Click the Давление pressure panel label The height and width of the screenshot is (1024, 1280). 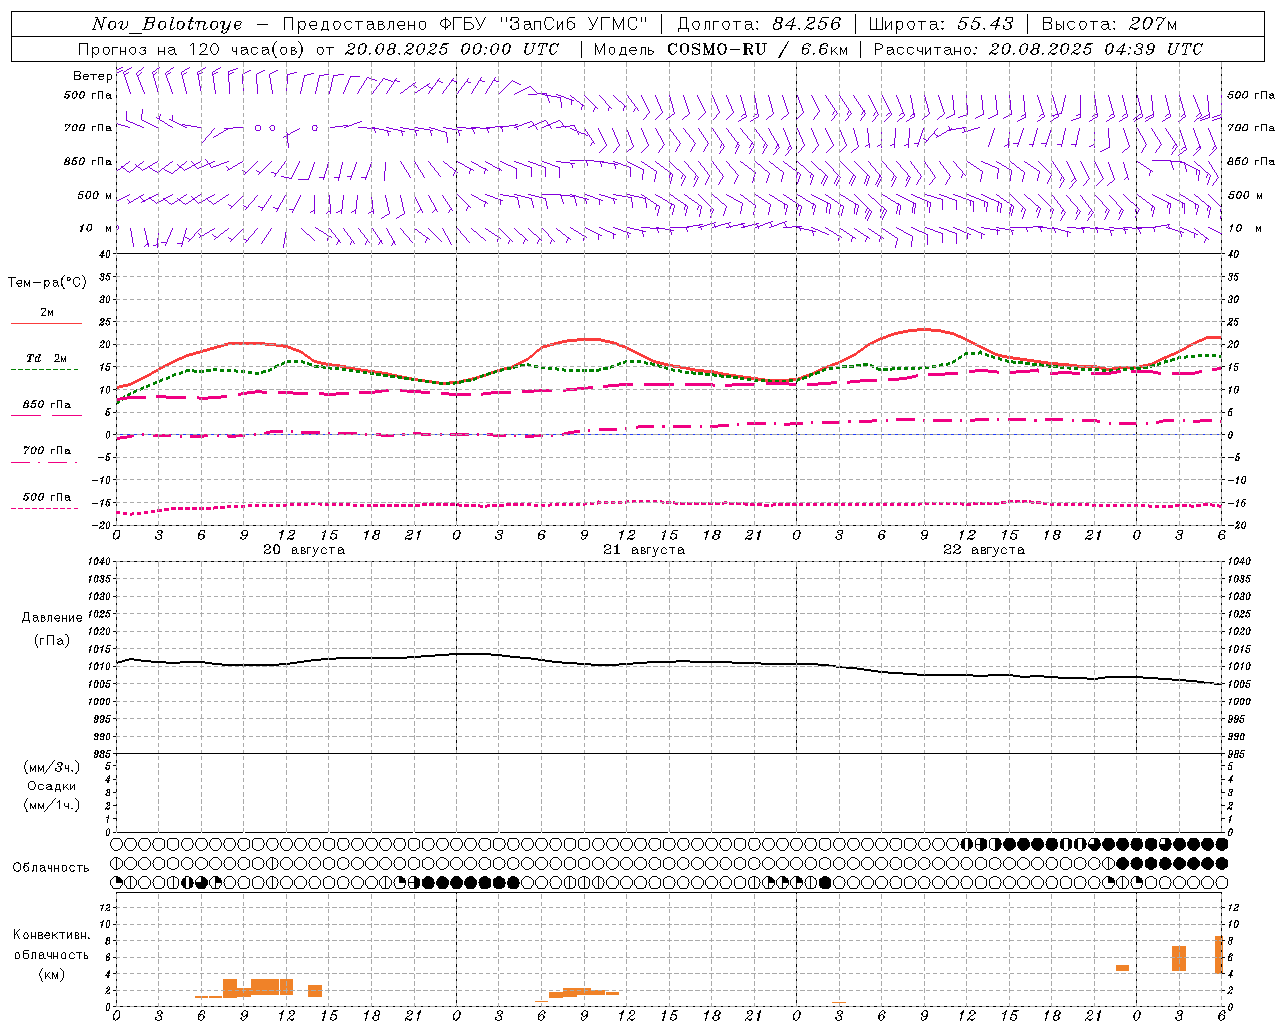[x=52, y=618]
